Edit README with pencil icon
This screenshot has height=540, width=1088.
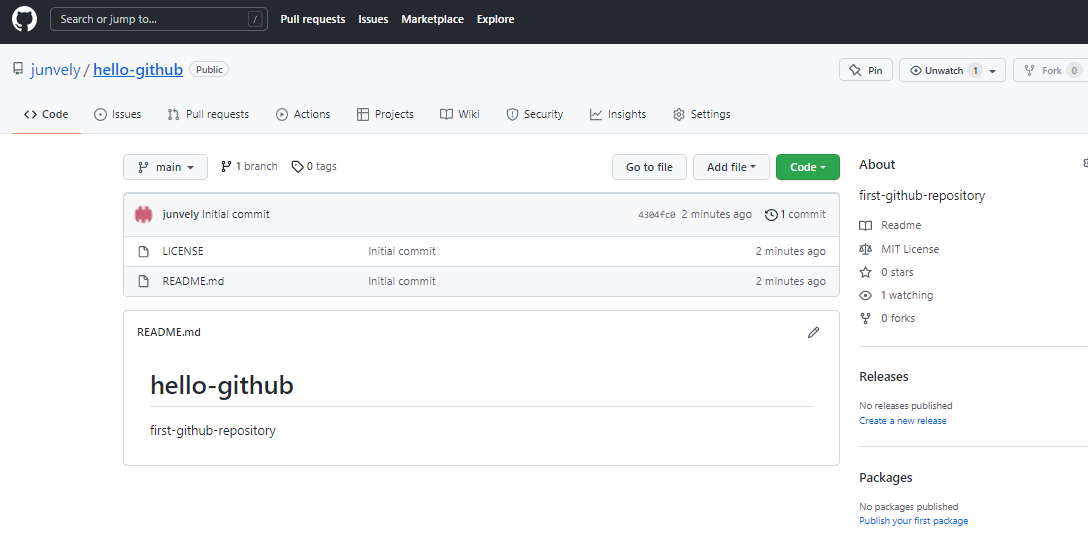pos(813,332)
